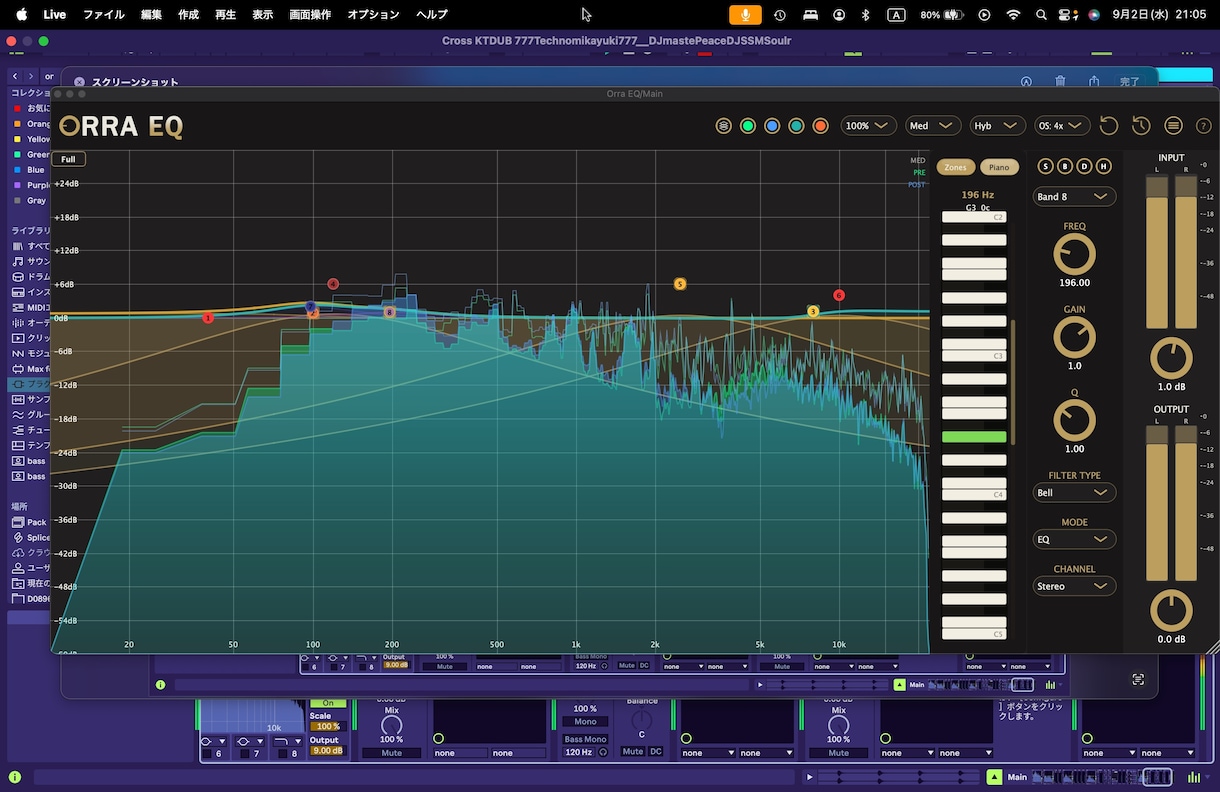Toggle the Bass Mono button in bottom device
Screen dimensions: 1220x792
pyautogui.click(x=585, y=739)
